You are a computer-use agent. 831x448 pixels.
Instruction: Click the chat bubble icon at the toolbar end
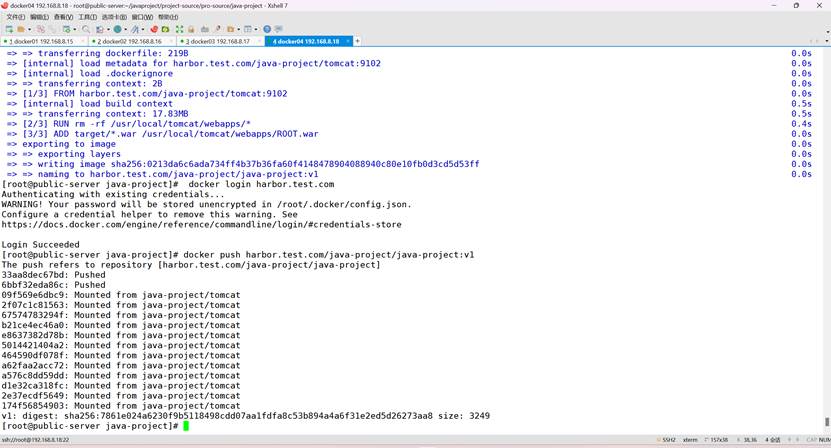(x=278, y=29)
